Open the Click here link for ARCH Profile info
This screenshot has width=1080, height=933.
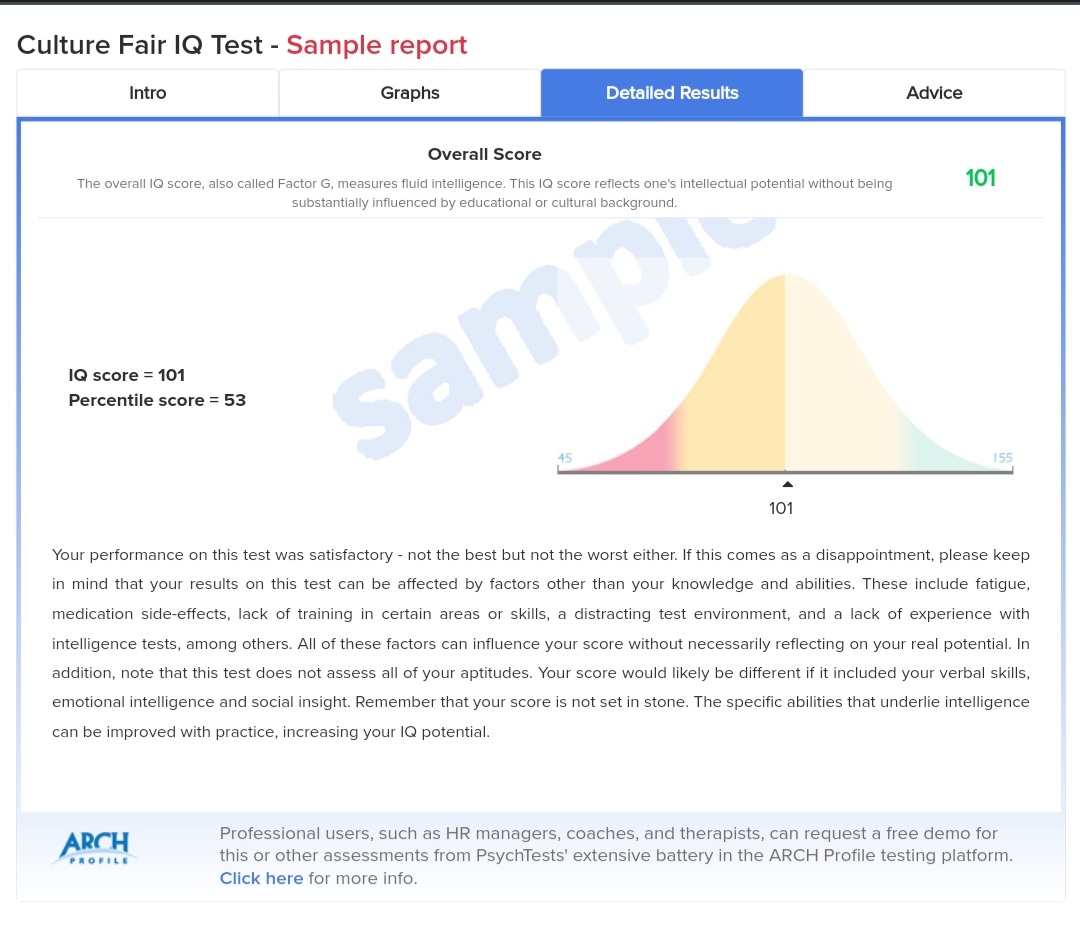pyautogui.click(x=261, y=877)
